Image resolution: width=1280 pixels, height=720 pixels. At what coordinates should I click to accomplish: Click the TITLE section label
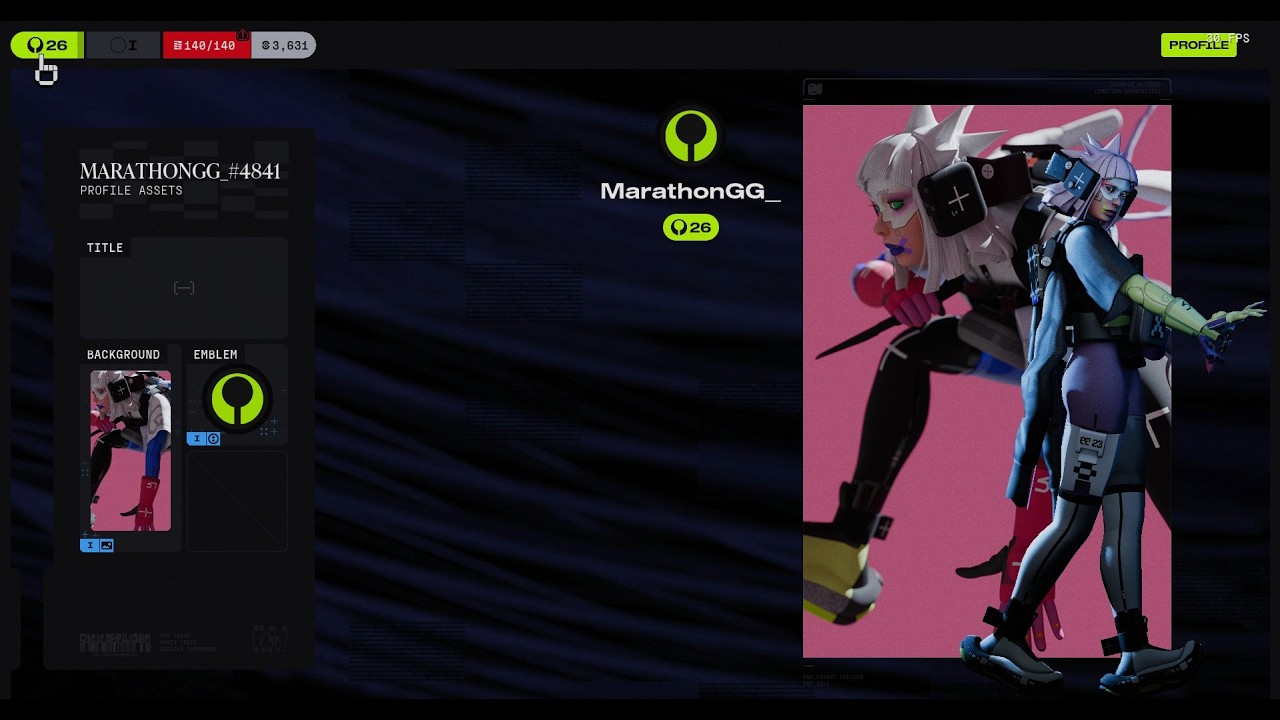(x=105, y=248)
